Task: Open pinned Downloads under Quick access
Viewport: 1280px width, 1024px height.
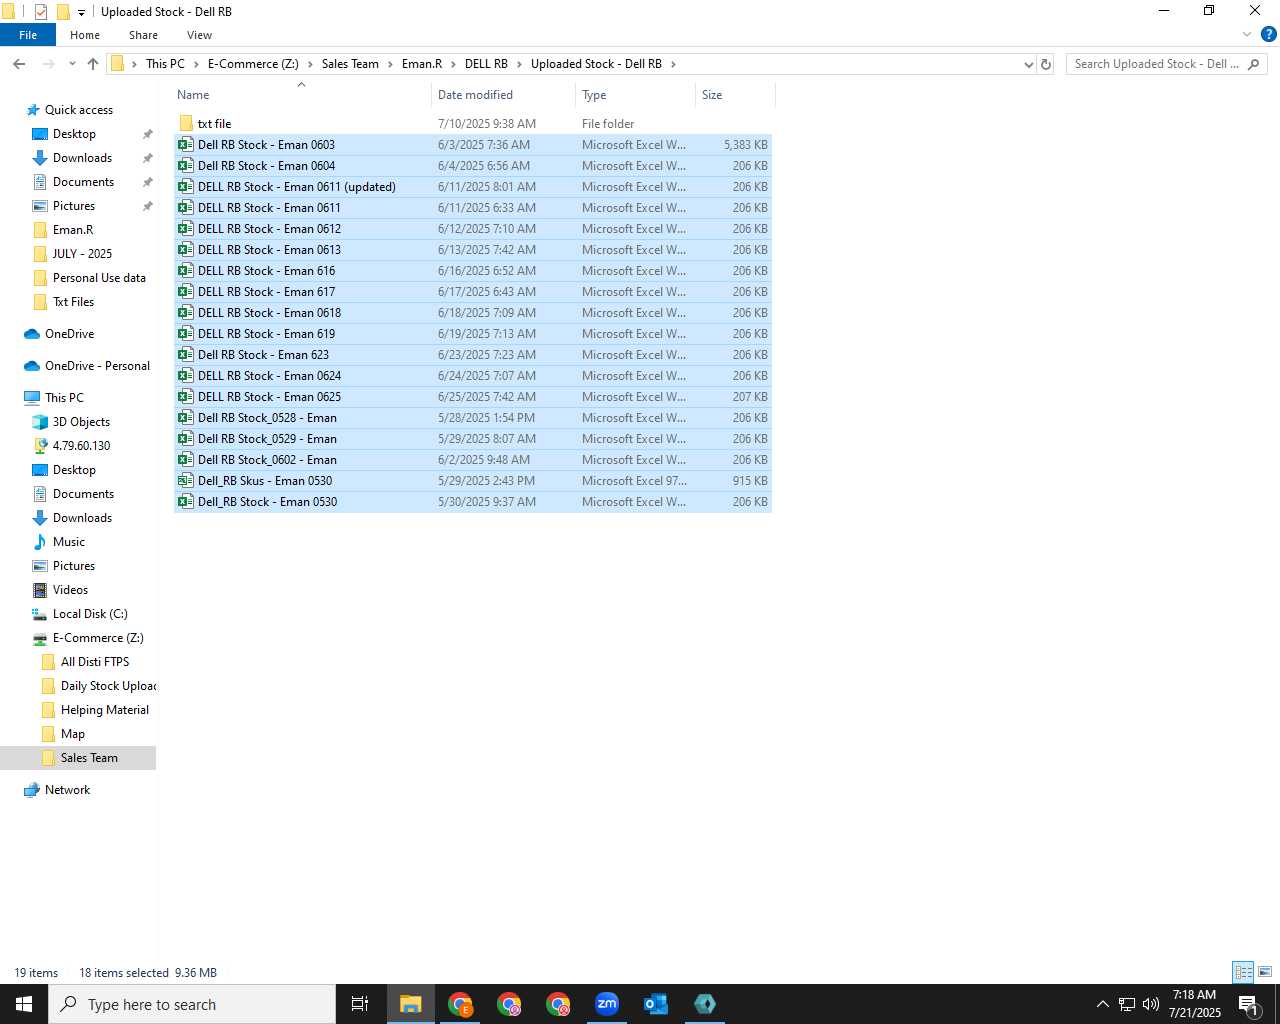Action: point(82,158)
